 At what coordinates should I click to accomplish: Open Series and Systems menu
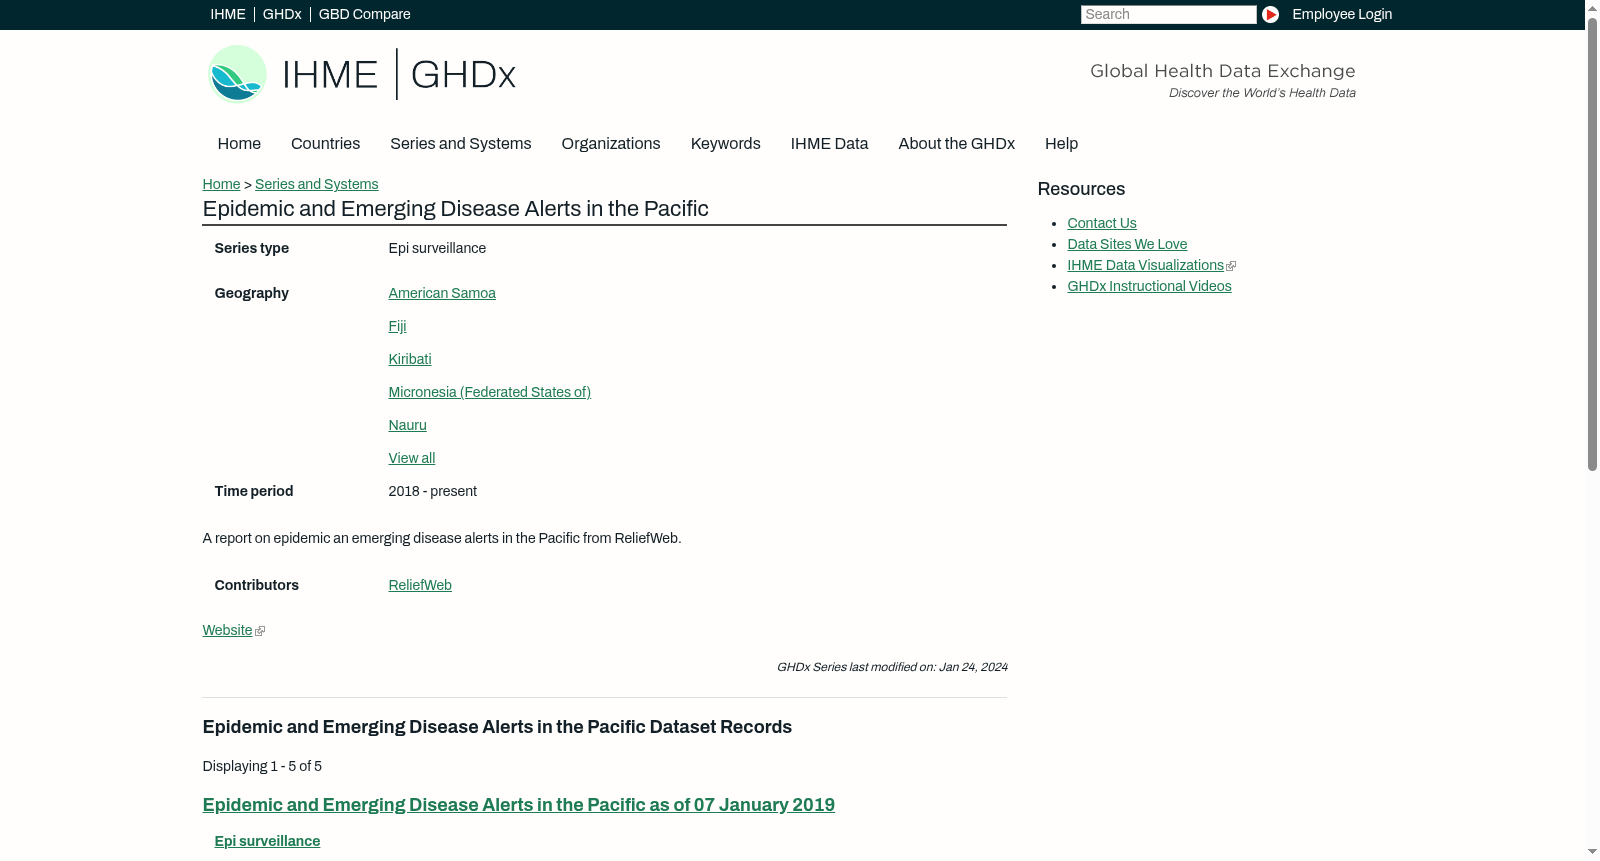click(460, 144)
